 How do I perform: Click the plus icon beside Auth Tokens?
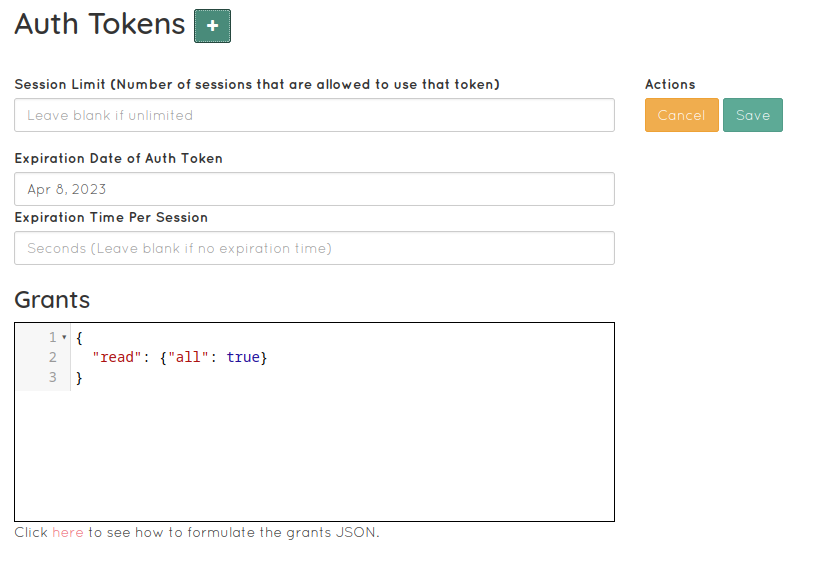[x=212, y=26]
